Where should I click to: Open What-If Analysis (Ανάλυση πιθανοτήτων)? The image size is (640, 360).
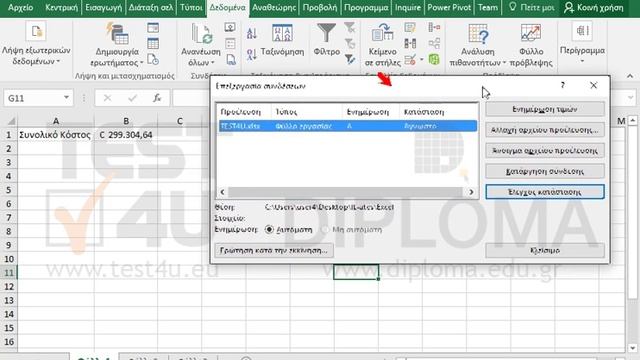[x=478, y=44]
